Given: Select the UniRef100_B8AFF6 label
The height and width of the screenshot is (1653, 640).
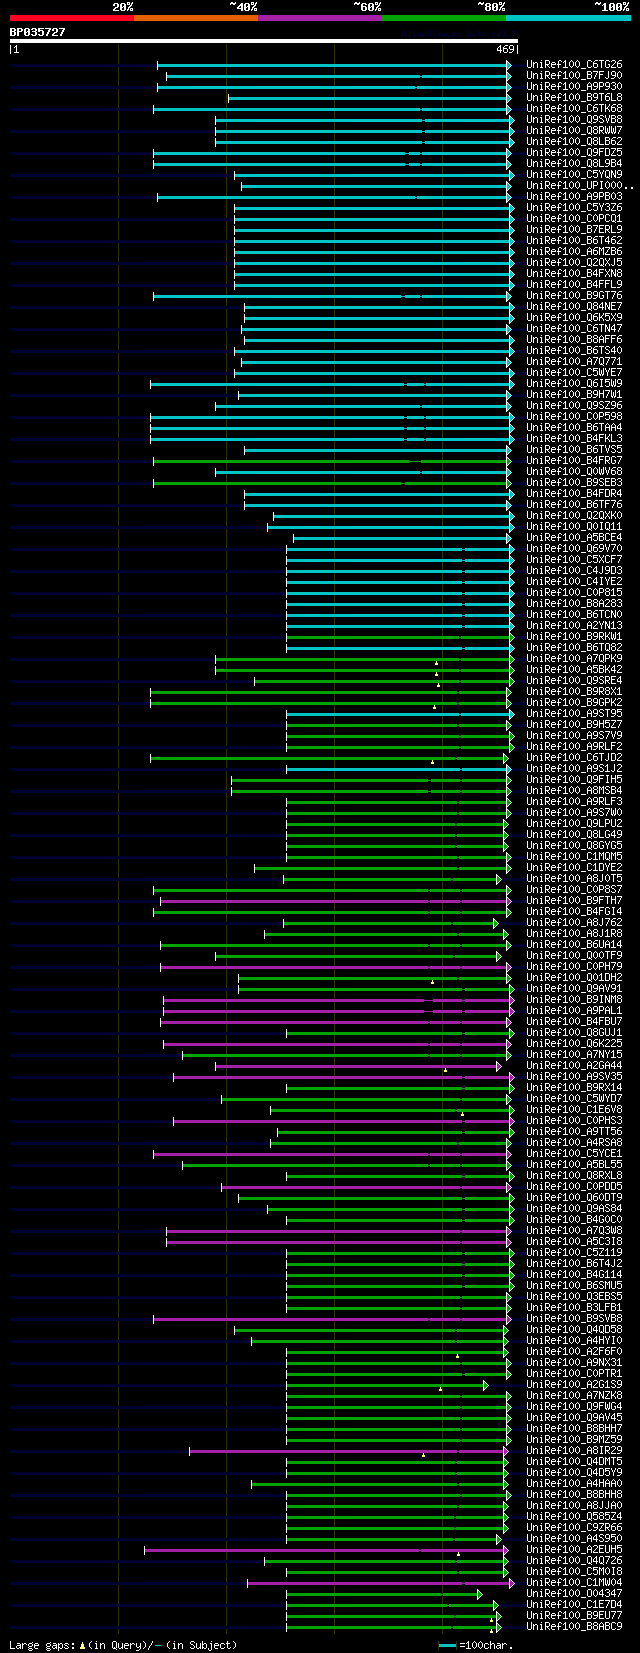Looking at the screenshot, I should [574, 339].
